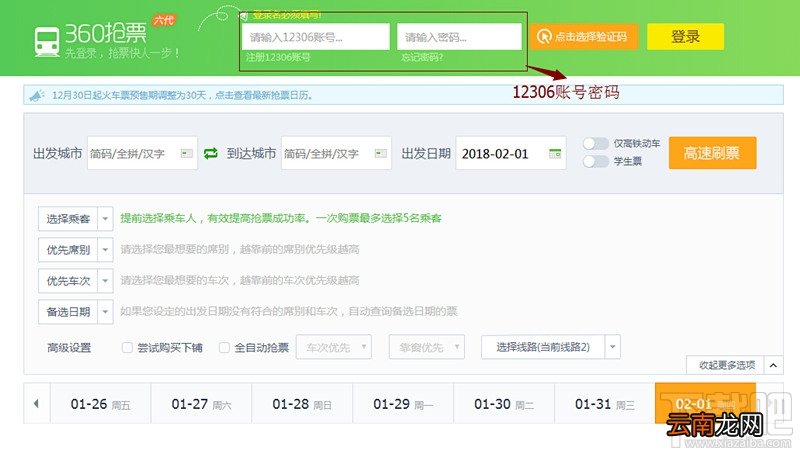
Task: Select the 01-29 周一 date tab
Action: 403,404
